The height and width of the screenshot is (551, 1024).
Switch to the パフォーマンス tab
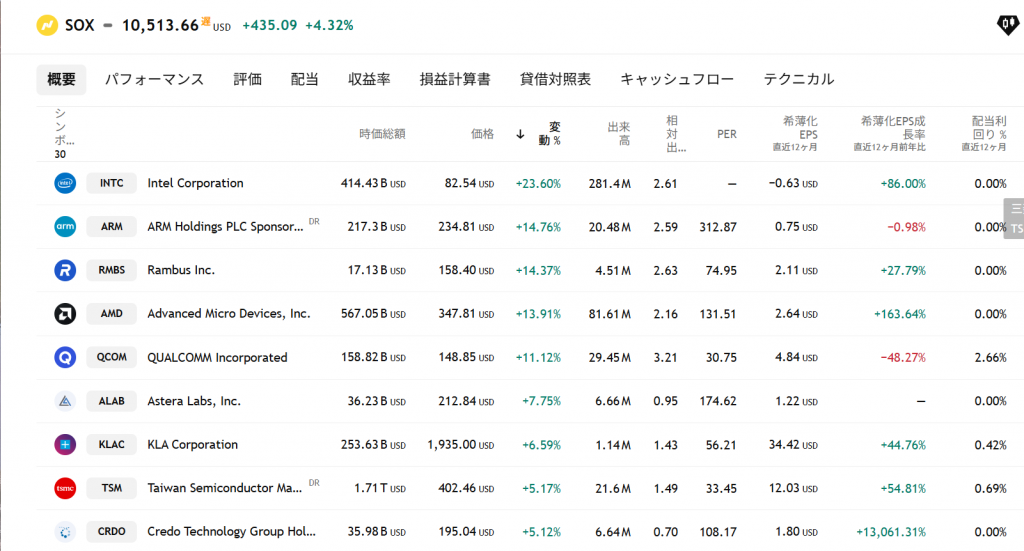pos(154,79)
